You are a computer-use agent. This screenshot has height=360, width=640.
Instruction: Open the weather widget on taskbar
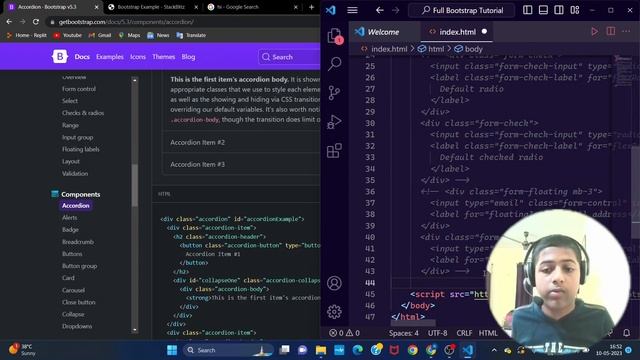[x=22, y=350]
